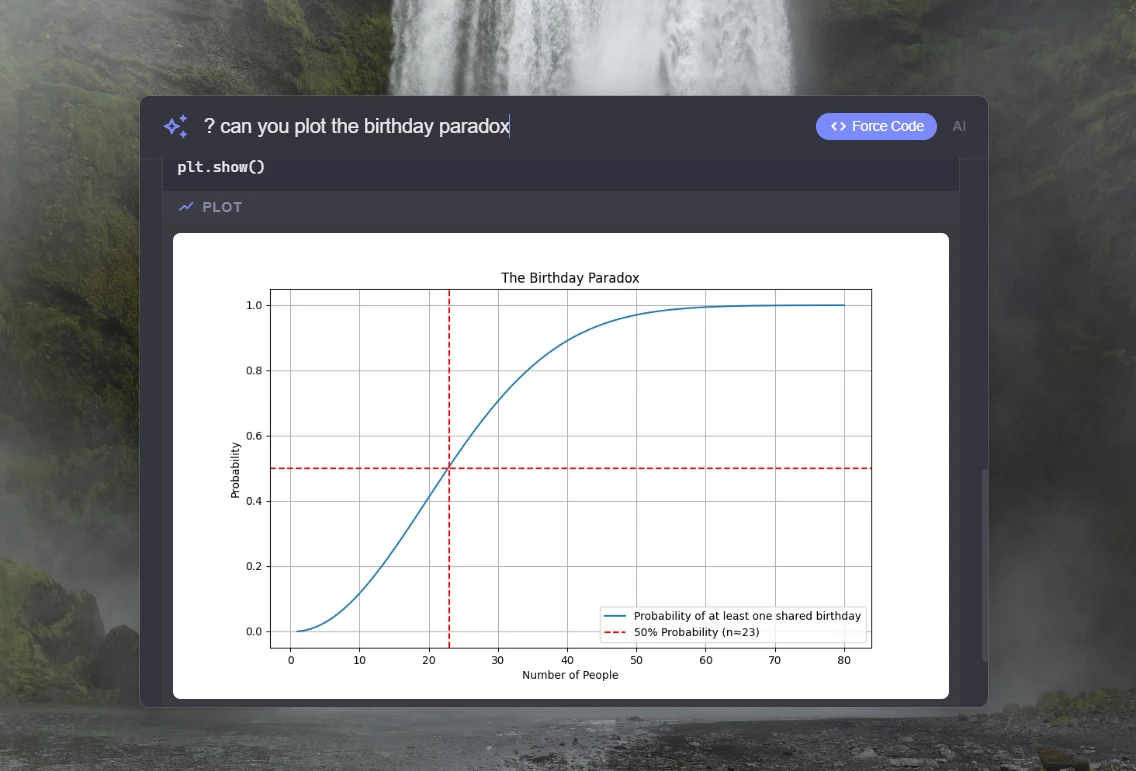Toggle the Force Code button
The height and width of the screenshot is (771, 1136).
[876, 126]
